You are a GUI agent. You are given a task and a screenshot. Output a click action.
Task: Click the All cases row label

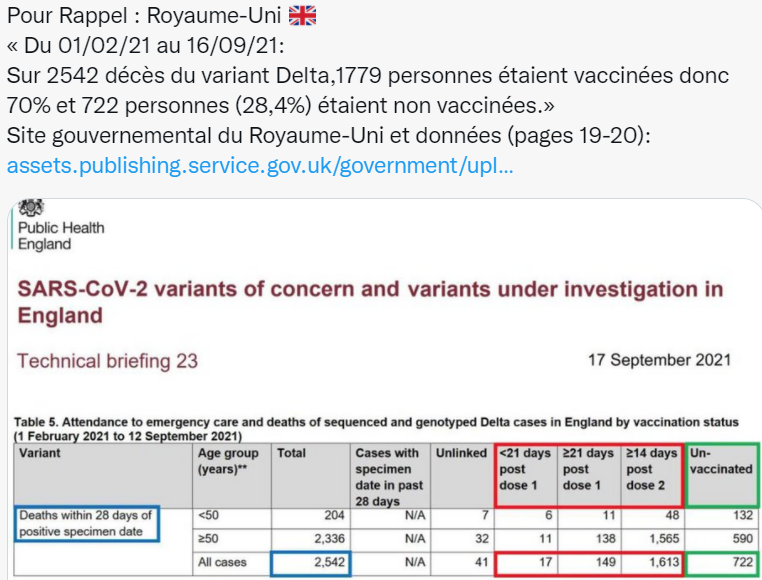[x=222, y=562]
